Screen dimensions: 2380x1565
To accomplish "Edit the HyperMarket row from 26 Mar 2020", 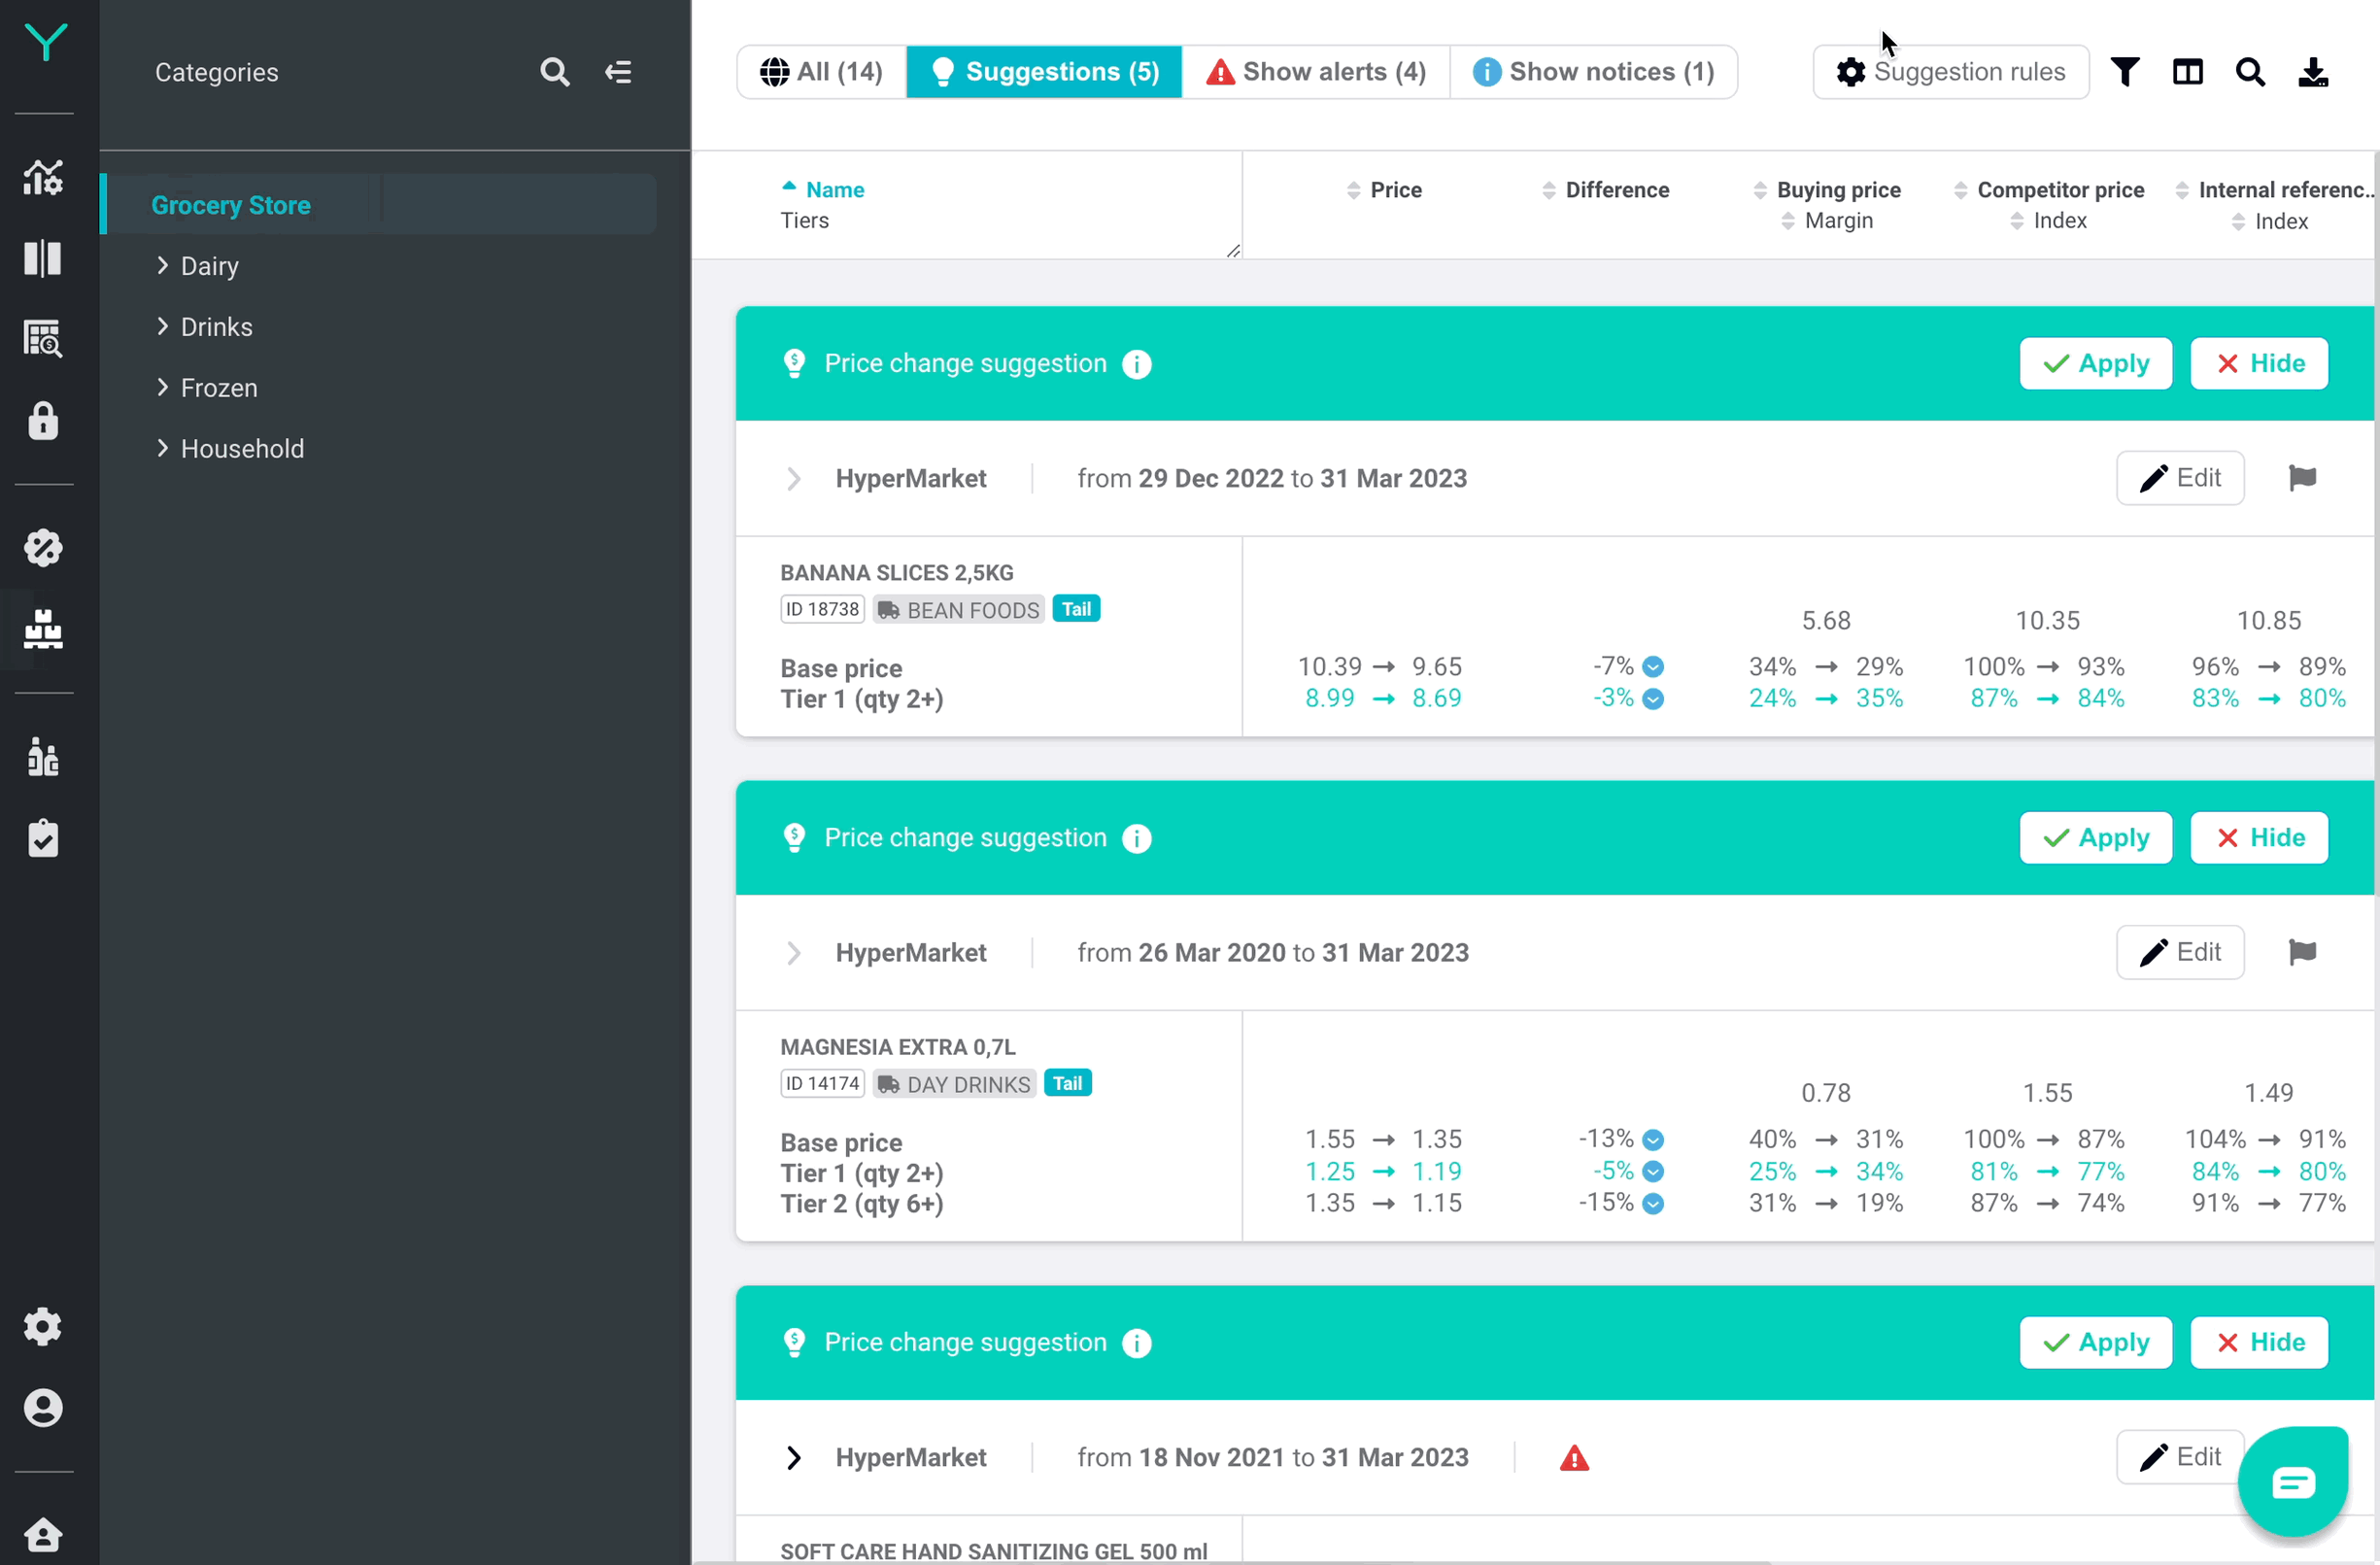I will click(2180, 952).
